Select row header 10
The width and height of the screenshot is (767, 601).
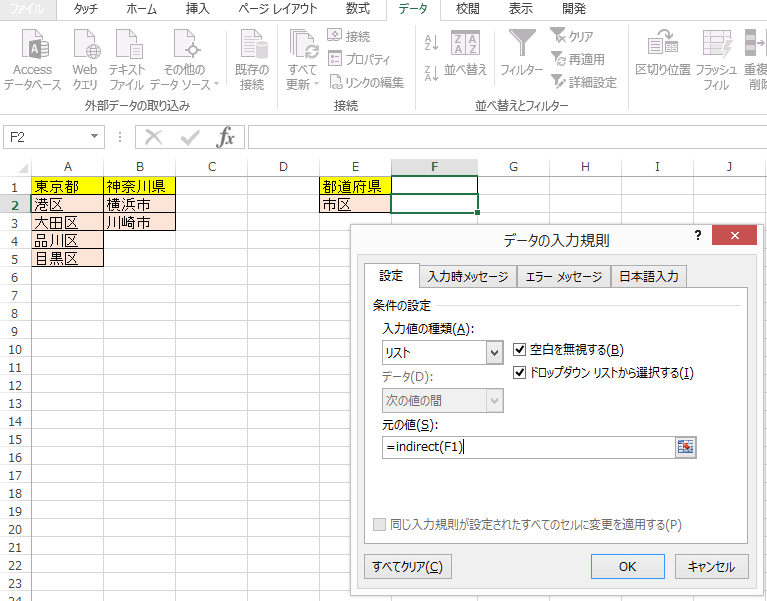tap(15, 350)
